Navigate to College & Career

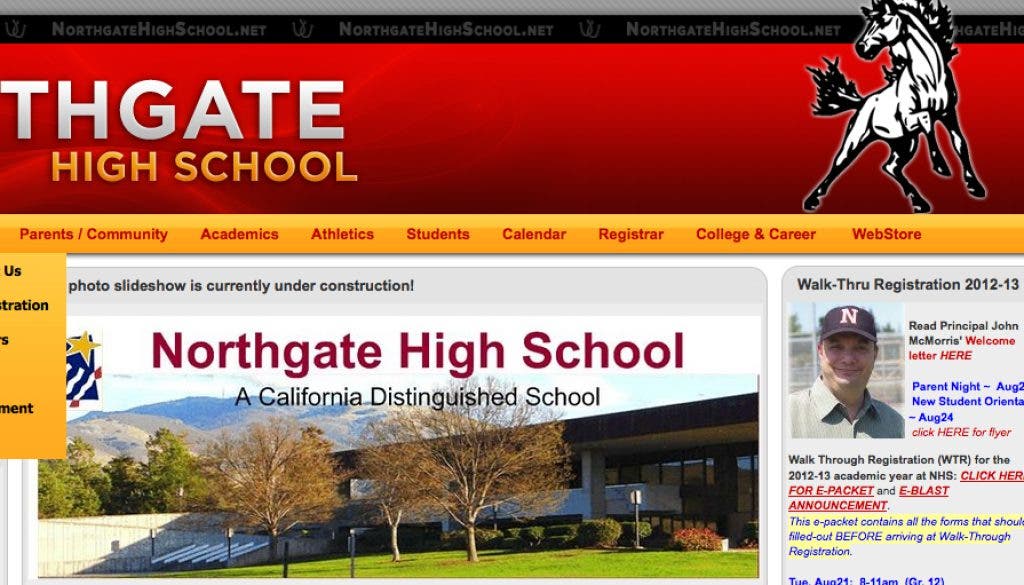coord(755,234)
